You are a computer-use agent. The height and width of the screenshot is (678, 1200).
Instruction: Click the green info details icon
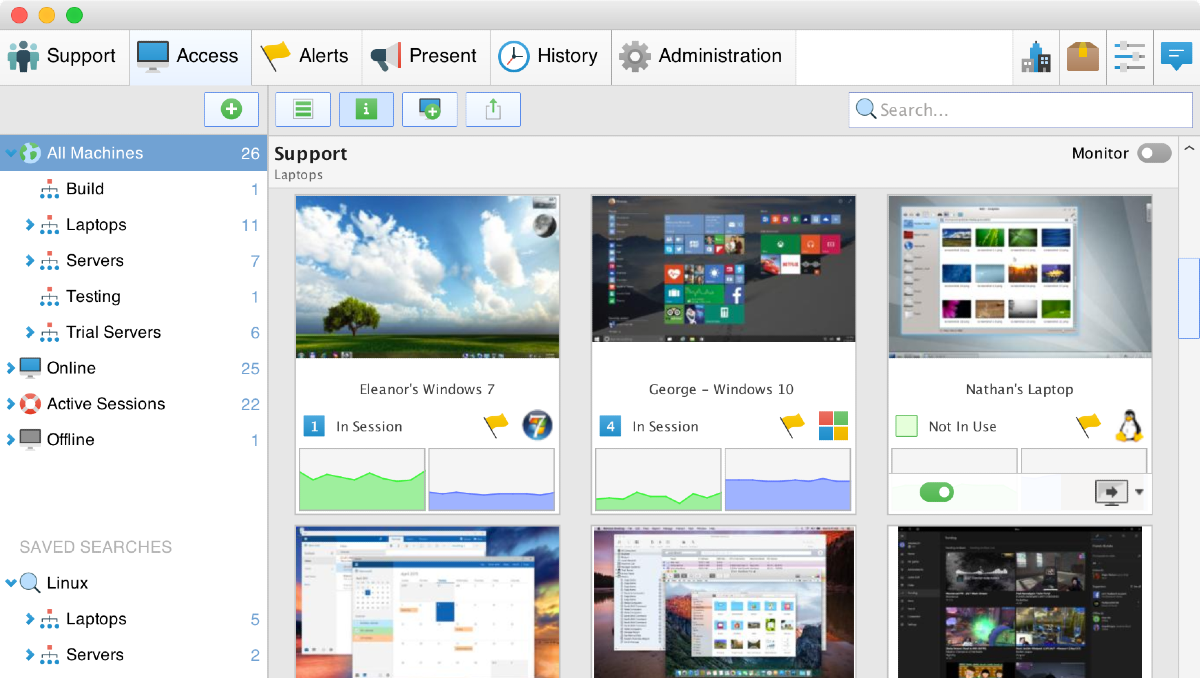366,110
